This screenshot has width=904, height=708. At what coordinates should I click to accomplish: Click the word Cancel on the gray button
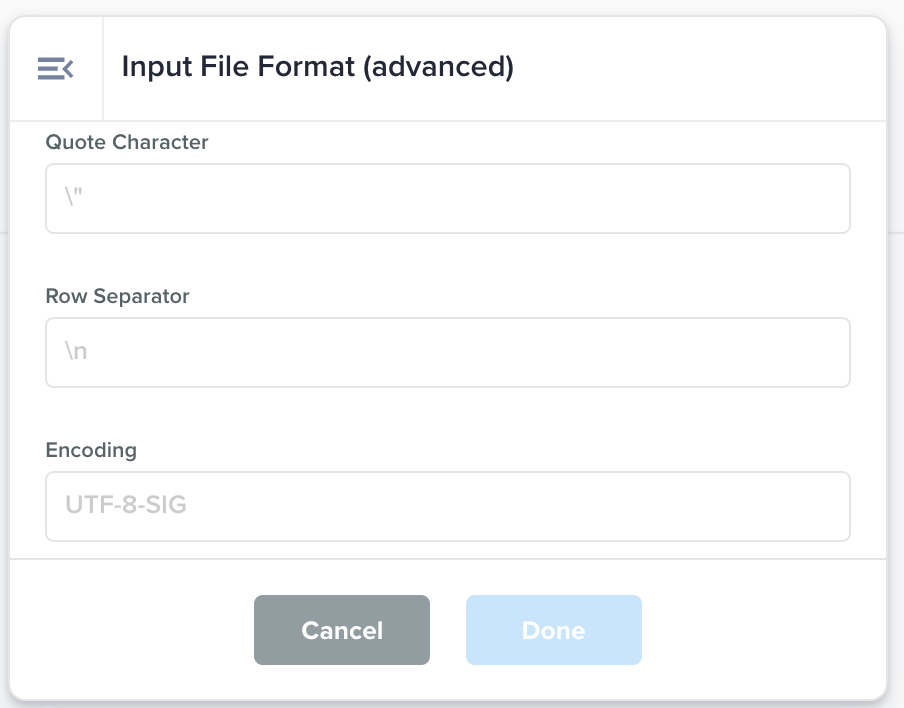pyautogui.click(x=342, y=631)
